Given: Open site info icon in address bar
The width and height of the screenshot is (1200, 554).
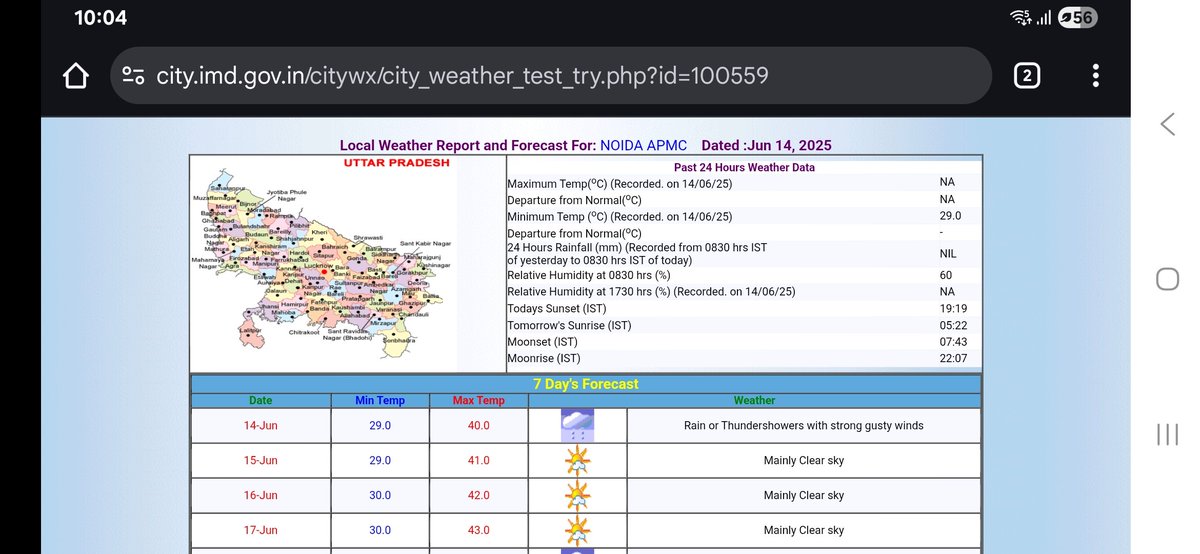Looking at the screenshot, I should pos(134,76).
